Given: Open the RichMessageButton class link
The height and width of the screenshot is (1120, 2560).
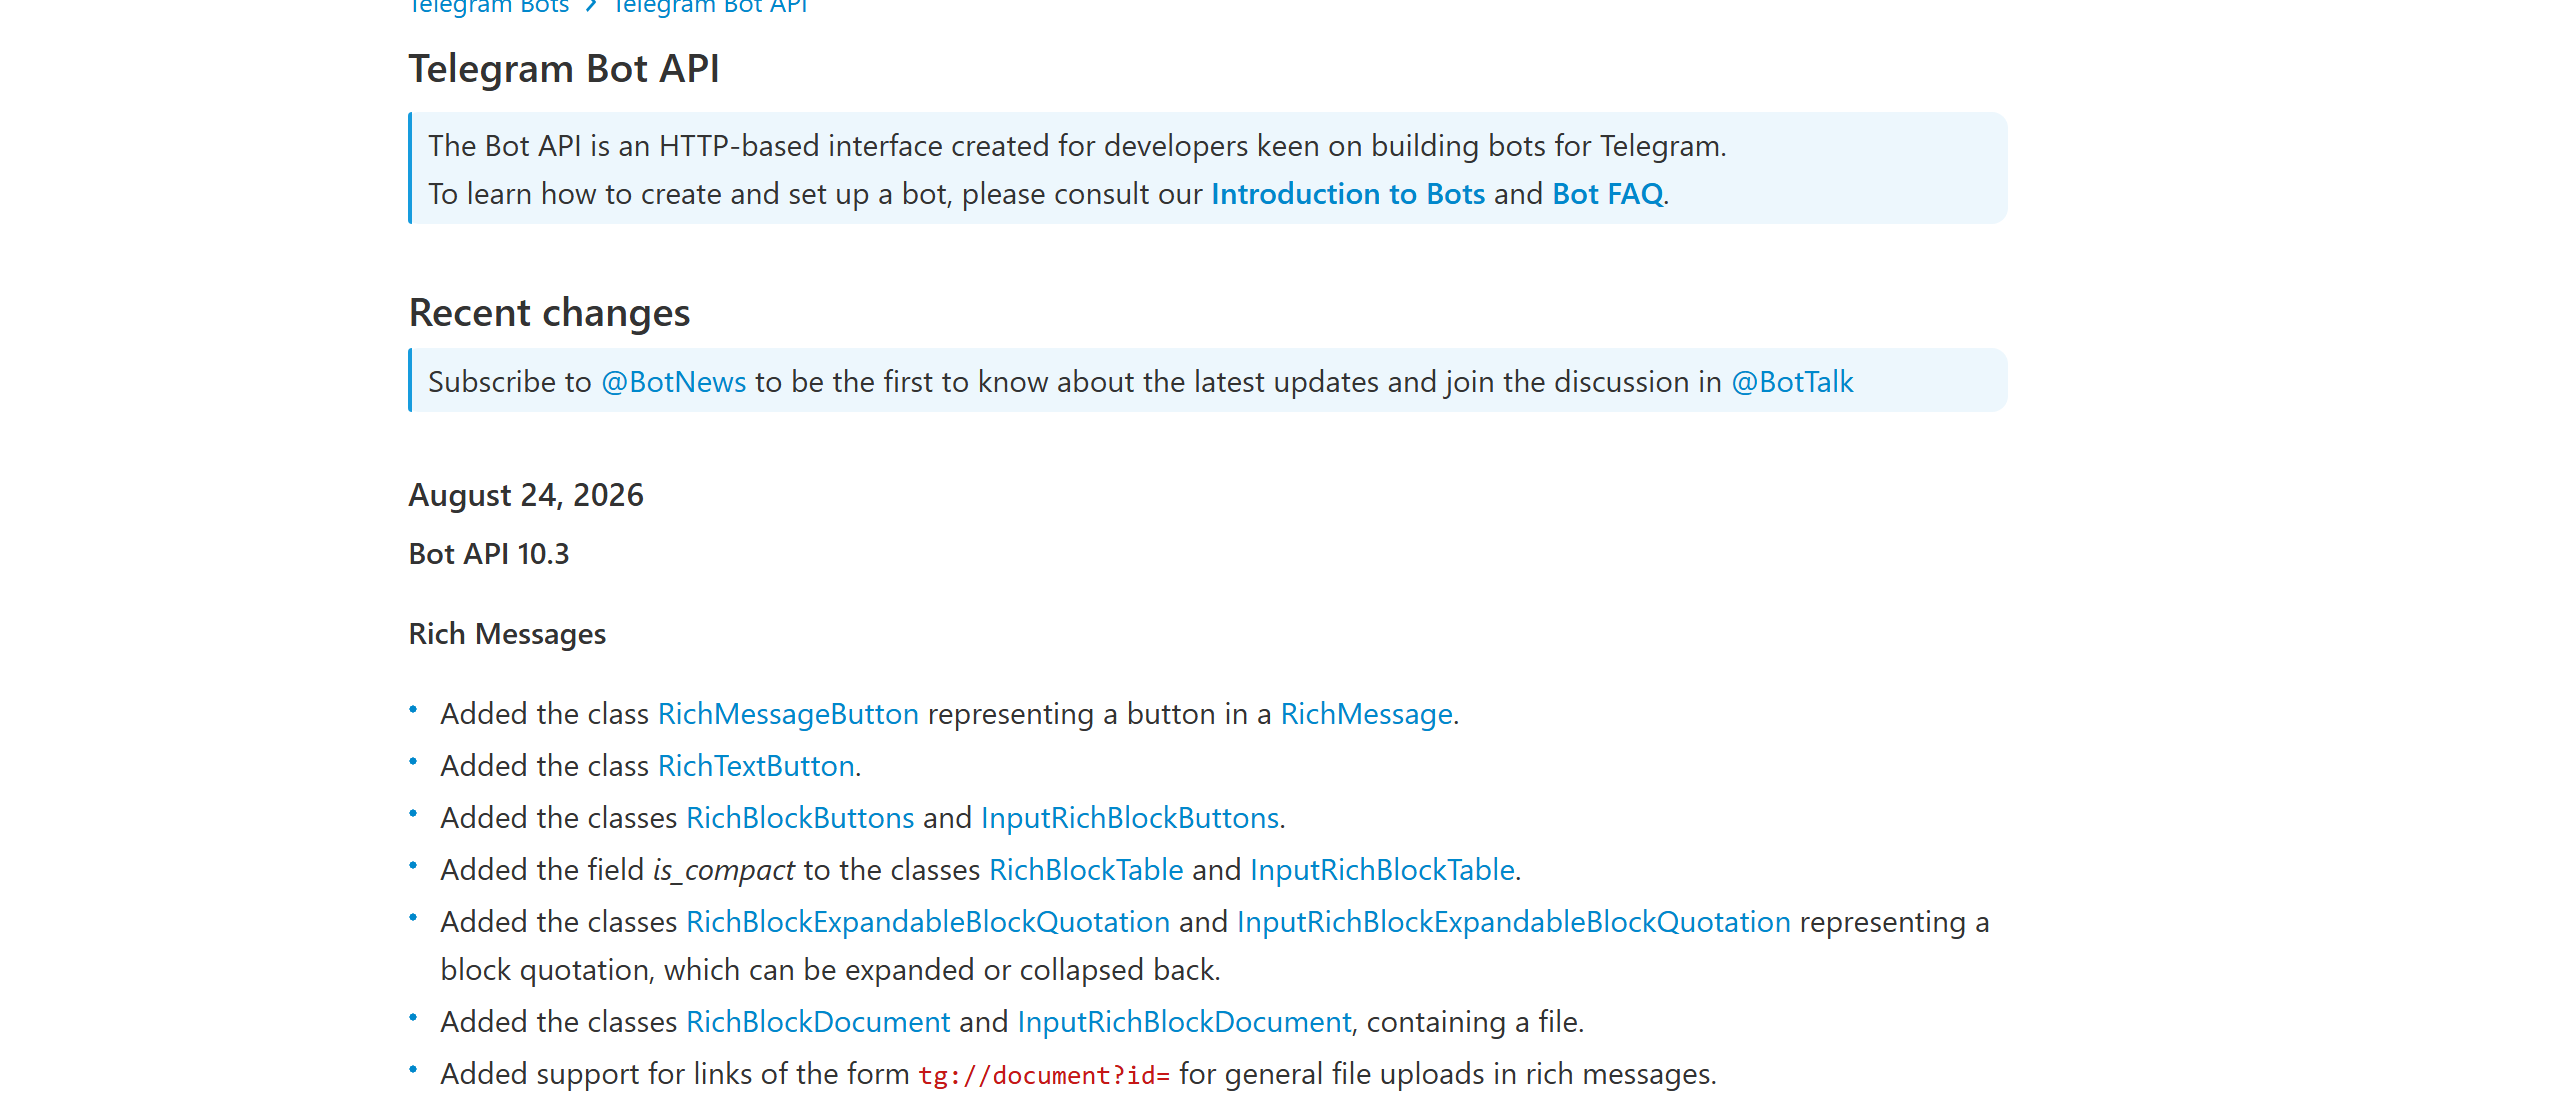Looking at the screenshot, I should (x=788, y=714).
